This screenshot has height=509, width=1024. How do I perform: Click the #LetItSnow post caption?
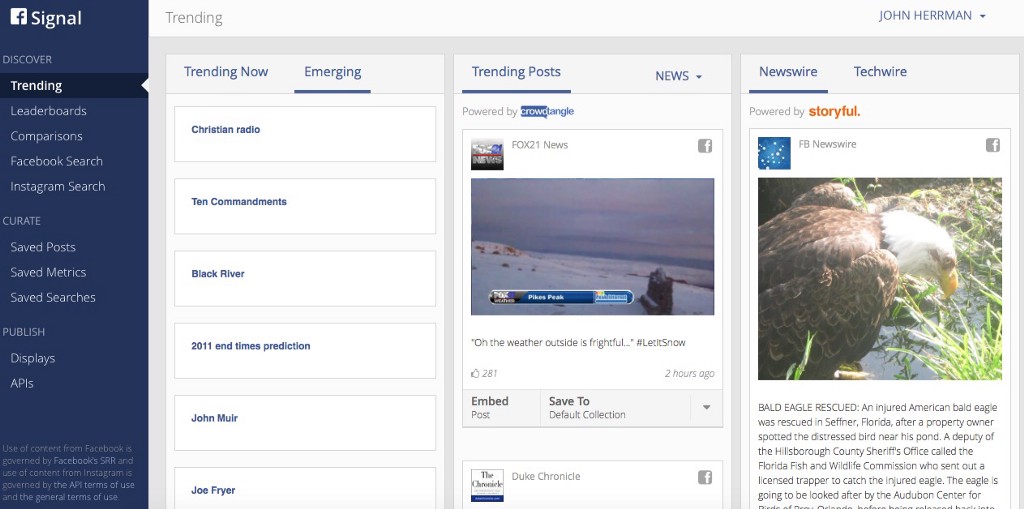[x=578, y=342]
